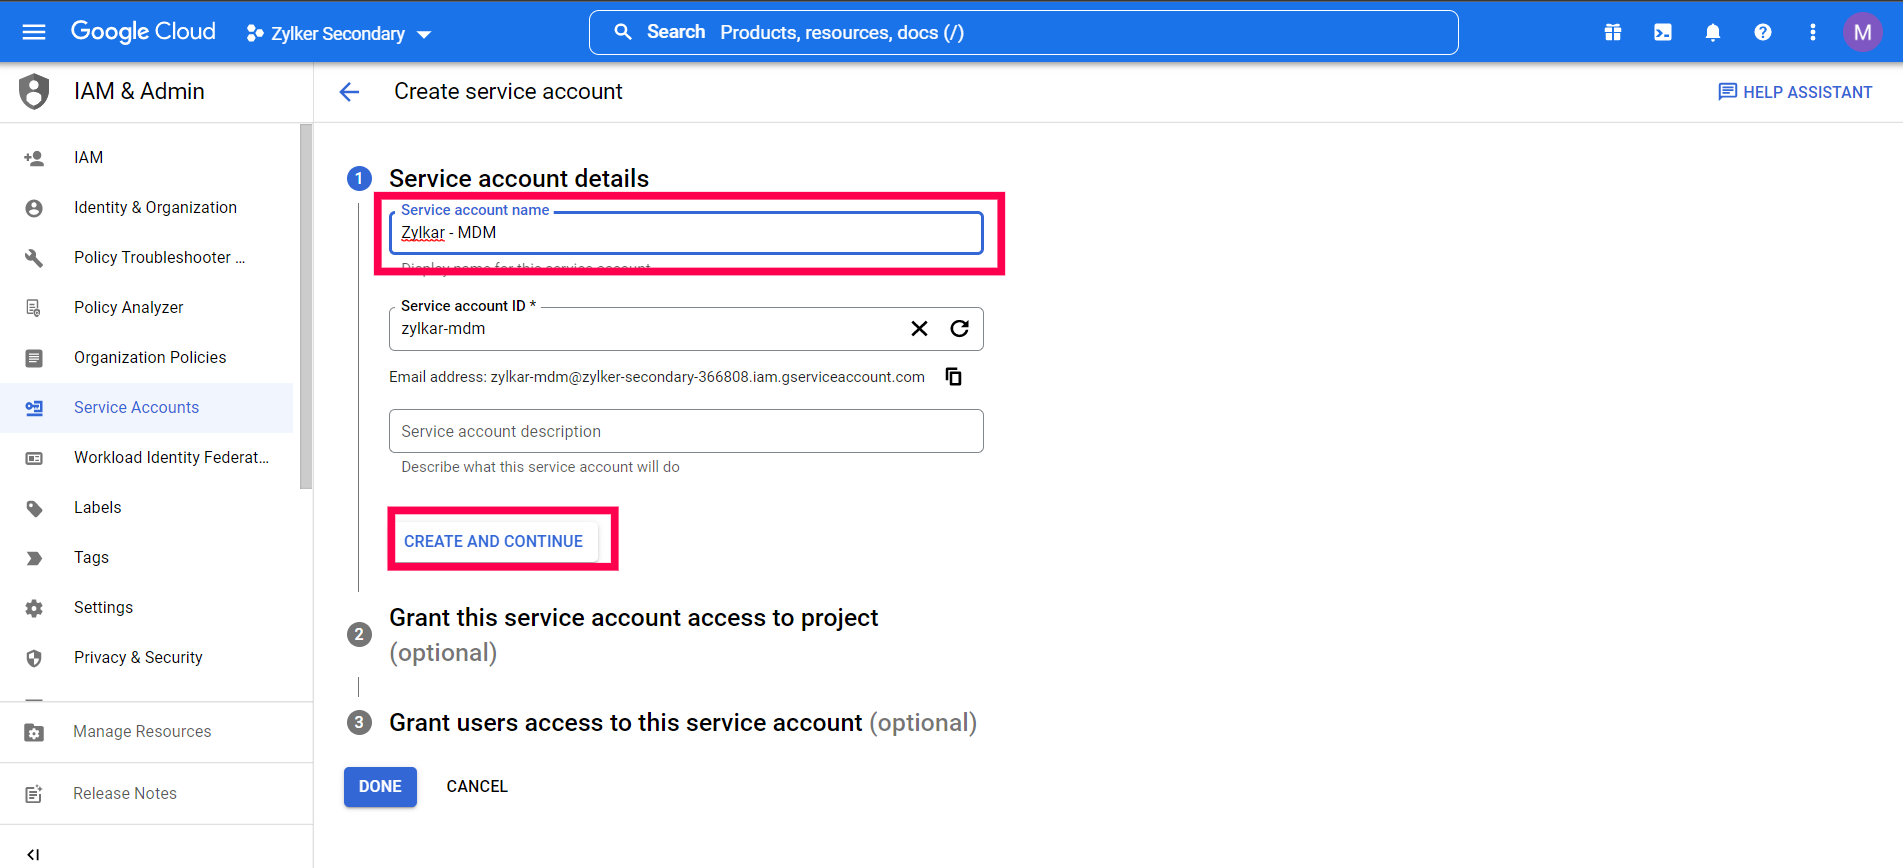Click the IAM & Admin shield icon
The width and height of the screenshot is (1903, 868).
coord(34,91)
